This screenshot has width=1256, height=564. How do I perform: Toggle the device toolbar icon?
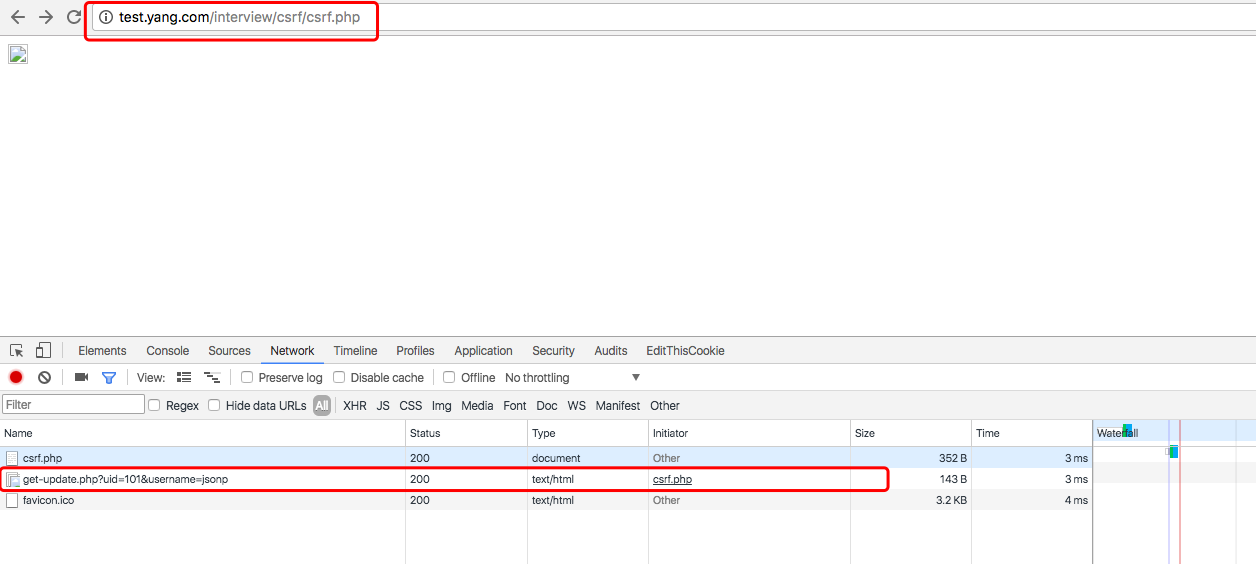43,351
